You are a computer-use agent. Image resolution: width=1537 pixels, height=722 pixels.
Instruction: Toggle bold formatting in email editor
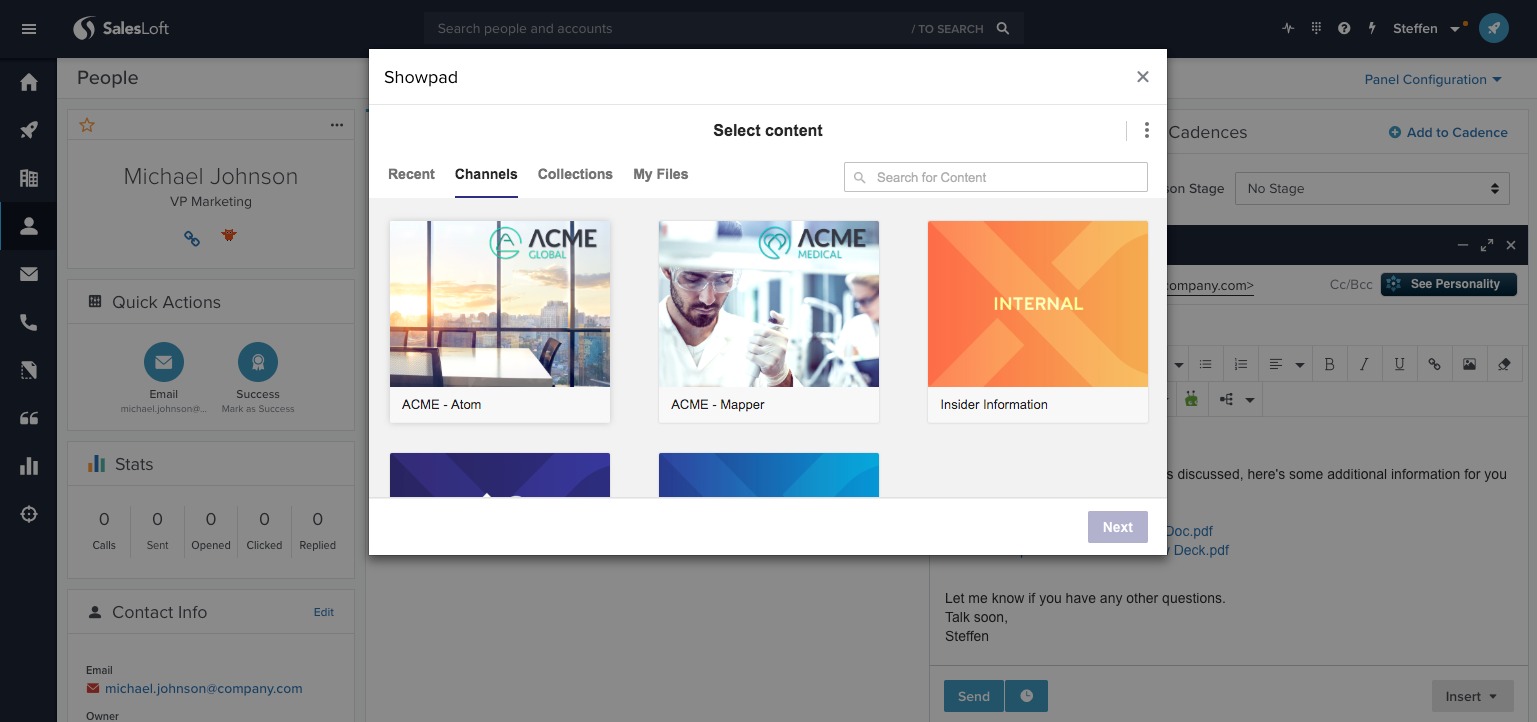coord(1329,364)
